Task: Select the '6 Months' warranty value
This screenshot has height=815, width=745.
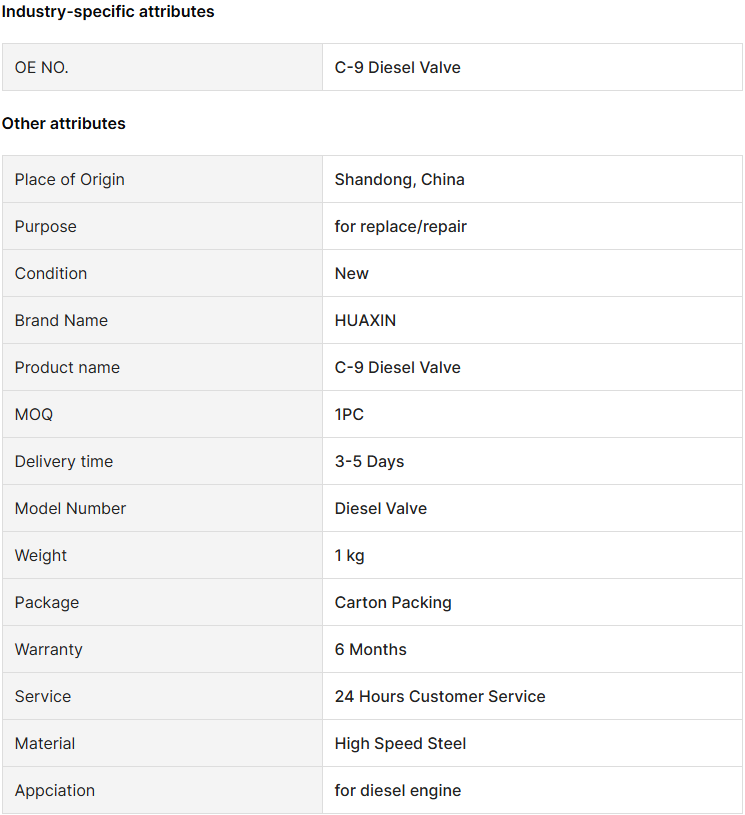Action: 370,649
